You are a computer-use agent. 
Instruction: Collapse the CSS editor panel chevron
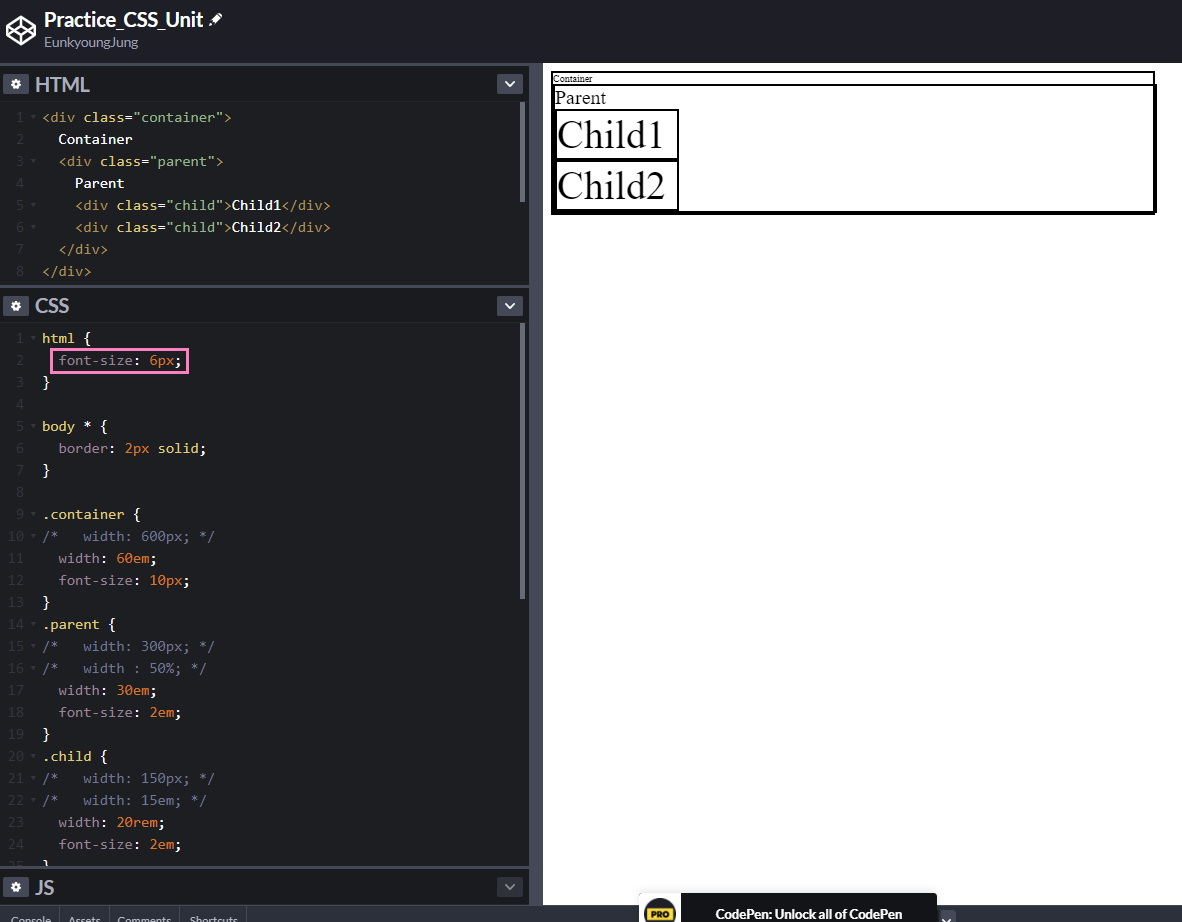pos(509,305)
